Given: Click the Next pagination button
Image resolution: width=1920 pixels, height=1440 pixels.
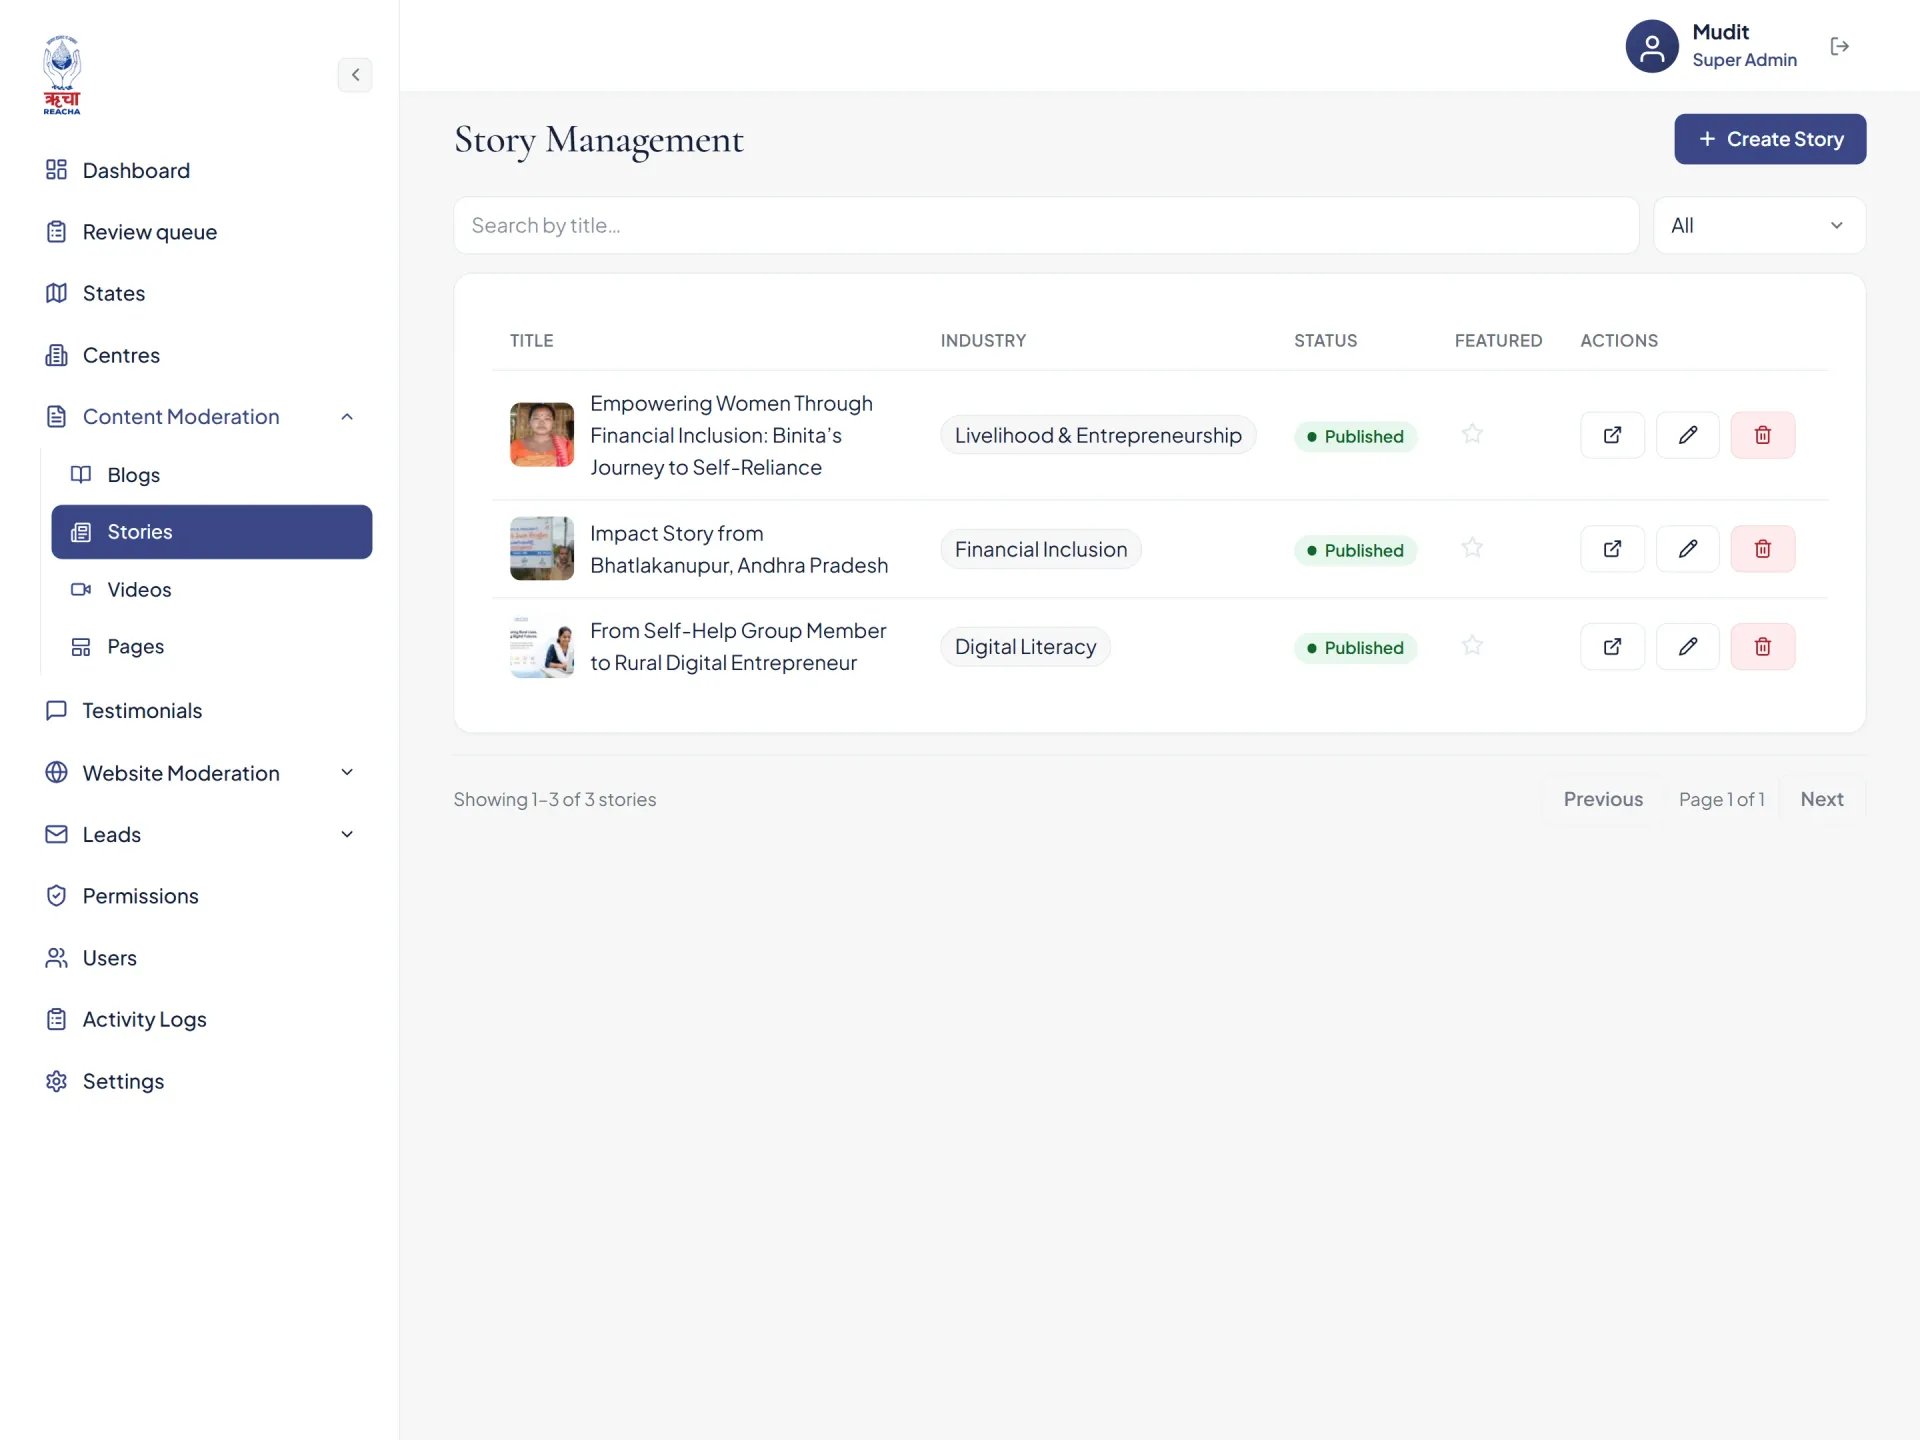Looking at the screenshot, I should pos(1822,799).
